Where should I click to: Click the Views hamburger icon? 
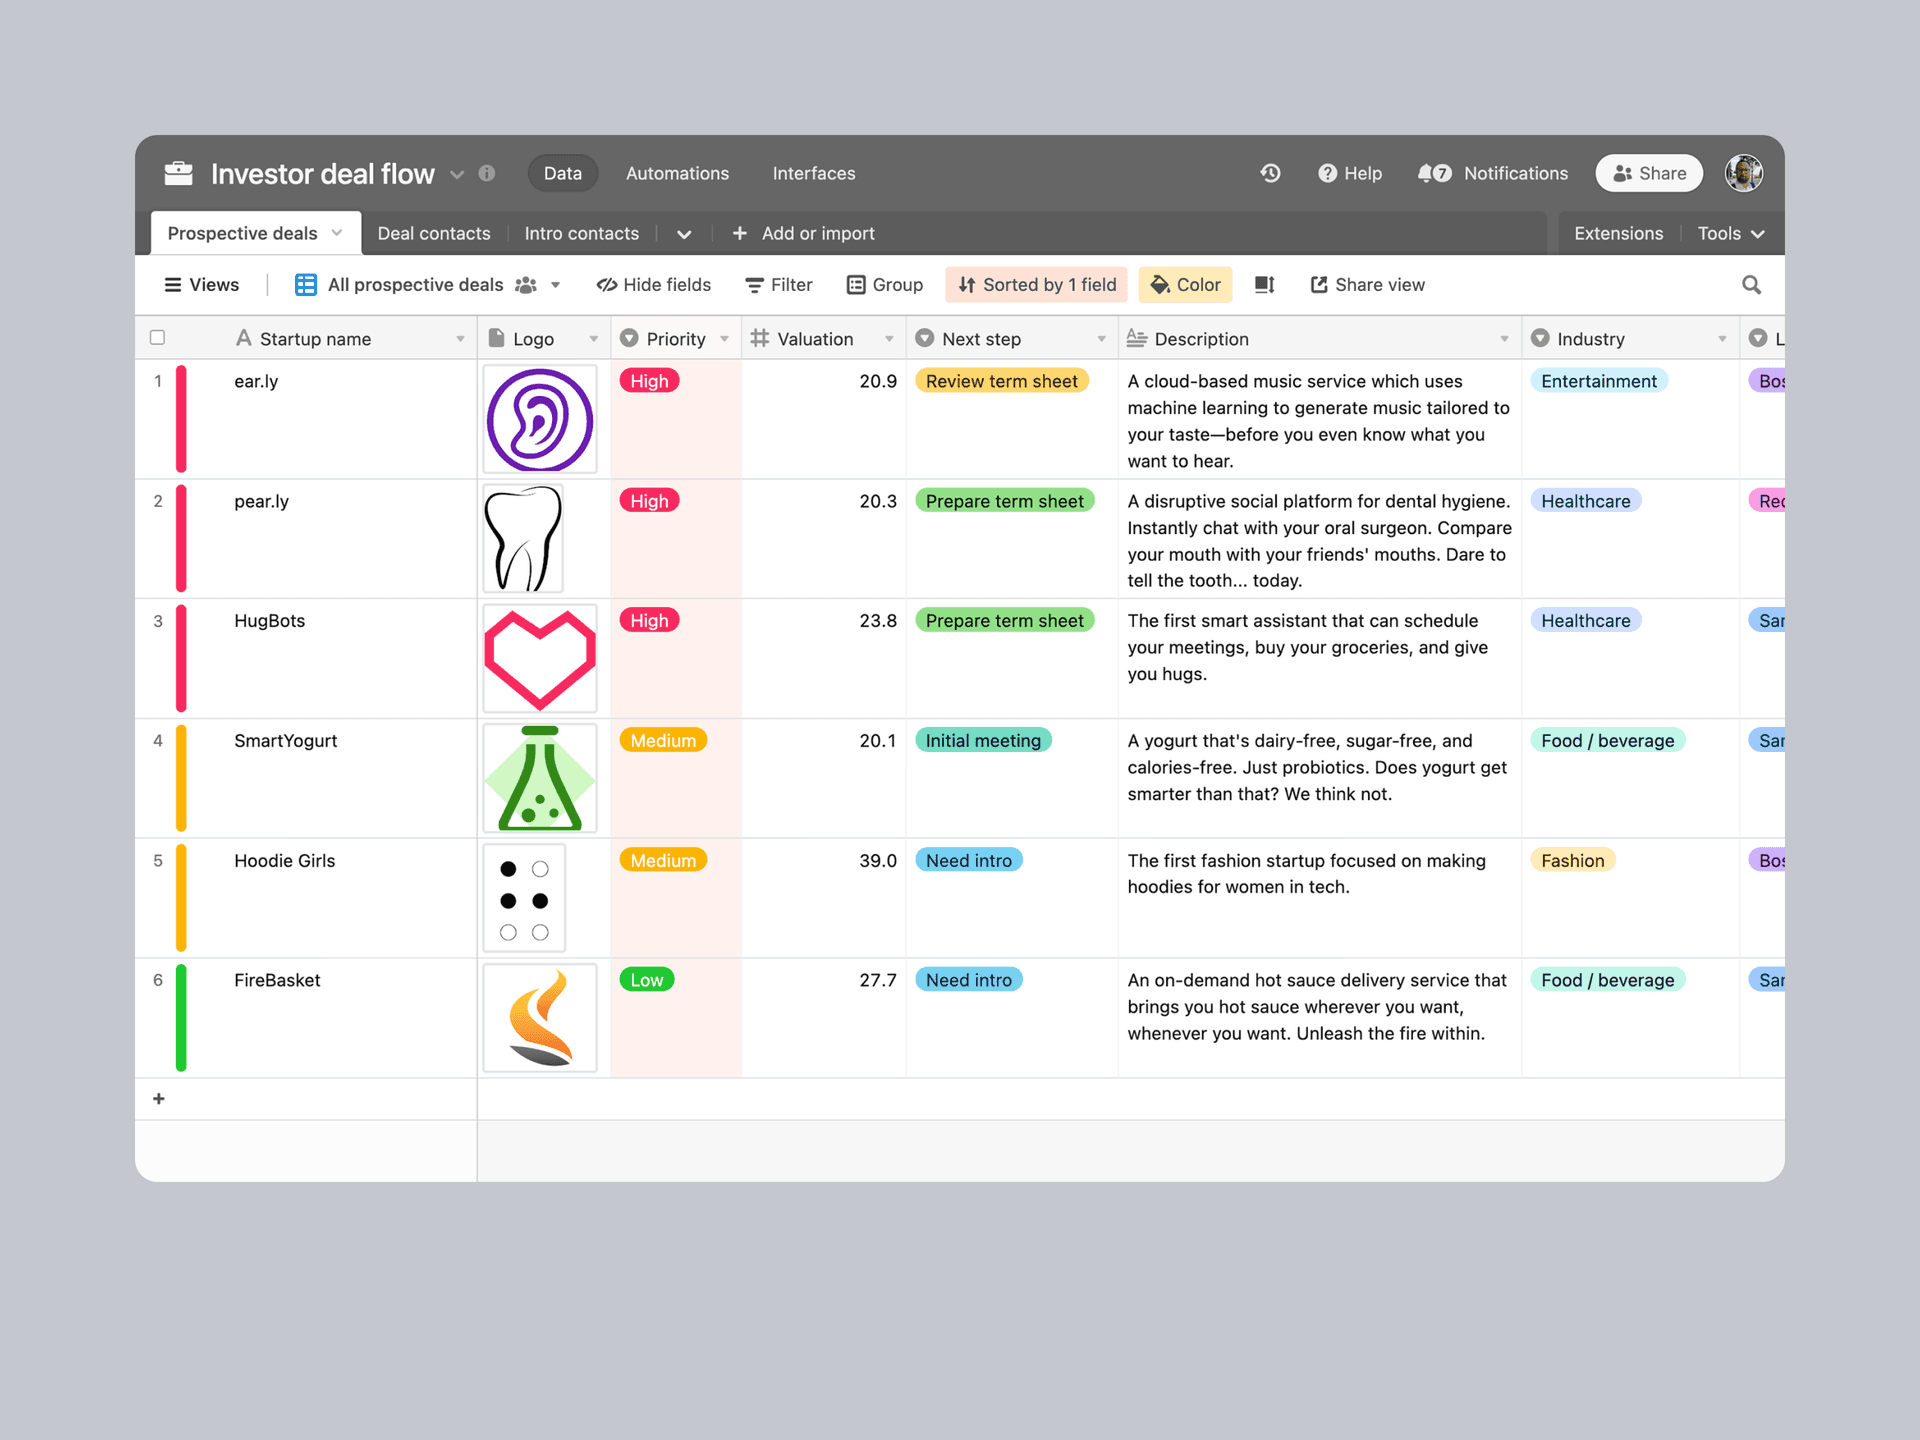click(173, 285)
